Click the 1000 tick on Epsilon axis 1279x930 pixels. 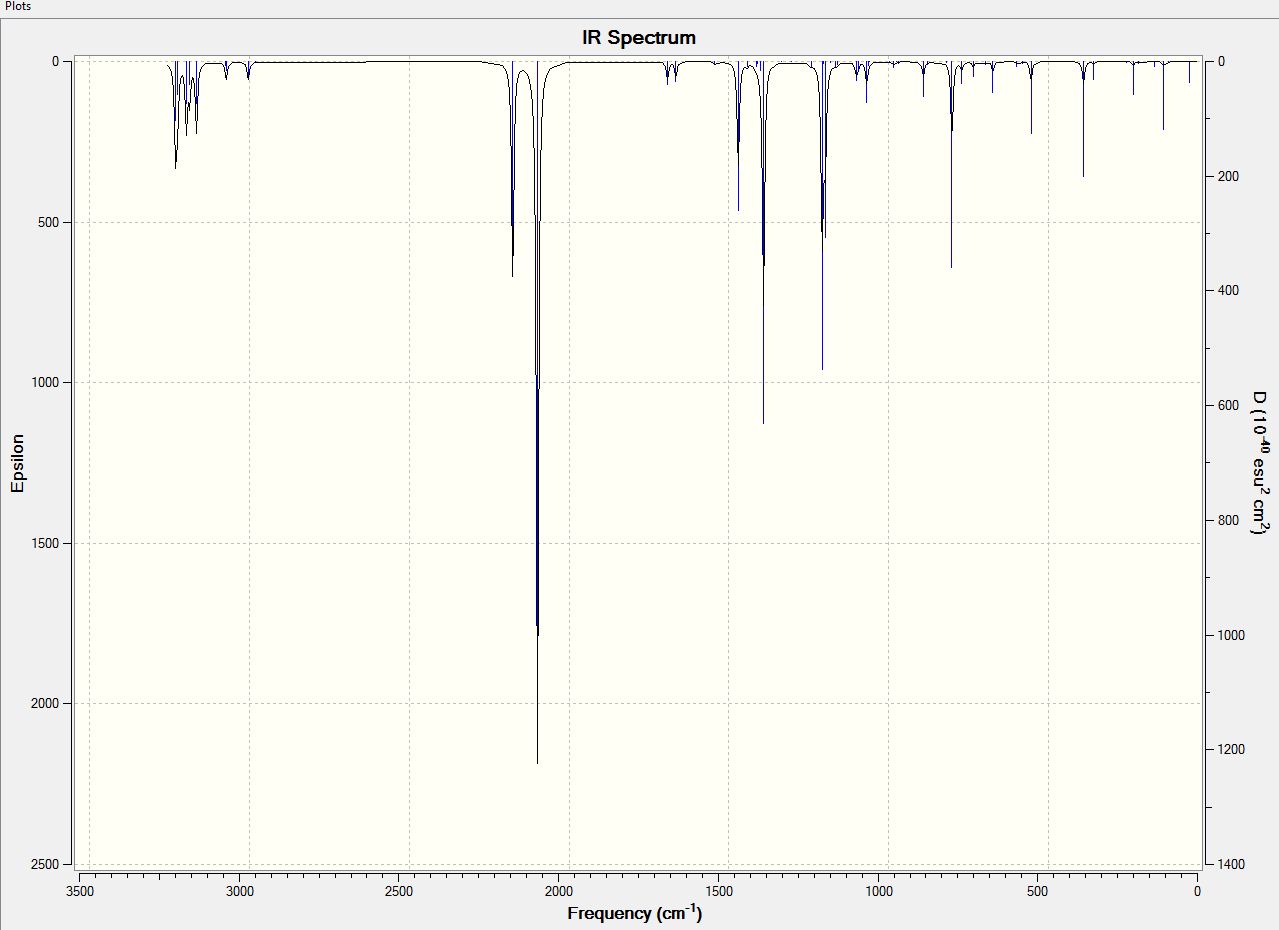tap(46, 382)
